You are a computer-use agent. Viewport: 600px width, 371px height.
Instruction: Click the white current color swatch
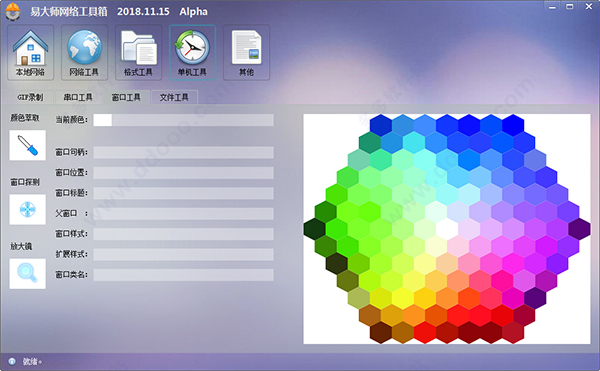pyautogui.click(x=103, y=120)
